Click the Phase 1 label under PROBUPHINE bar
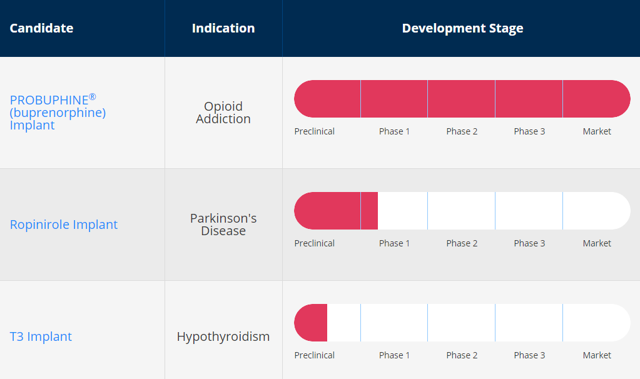640x379 pixels. pos(394,131)
